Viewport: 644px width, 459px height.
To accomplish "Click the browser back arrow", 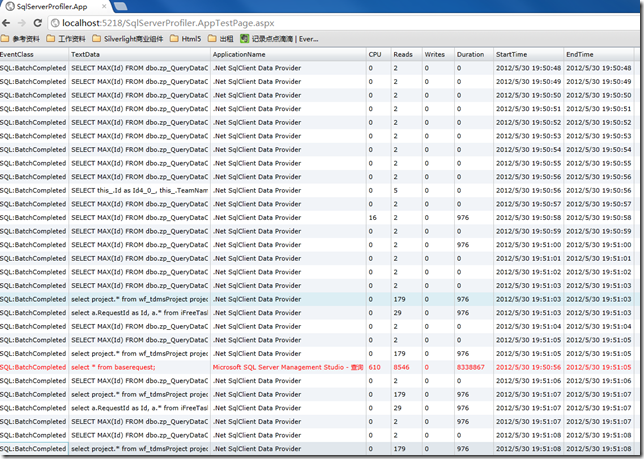I will click(x=6, y=23).
